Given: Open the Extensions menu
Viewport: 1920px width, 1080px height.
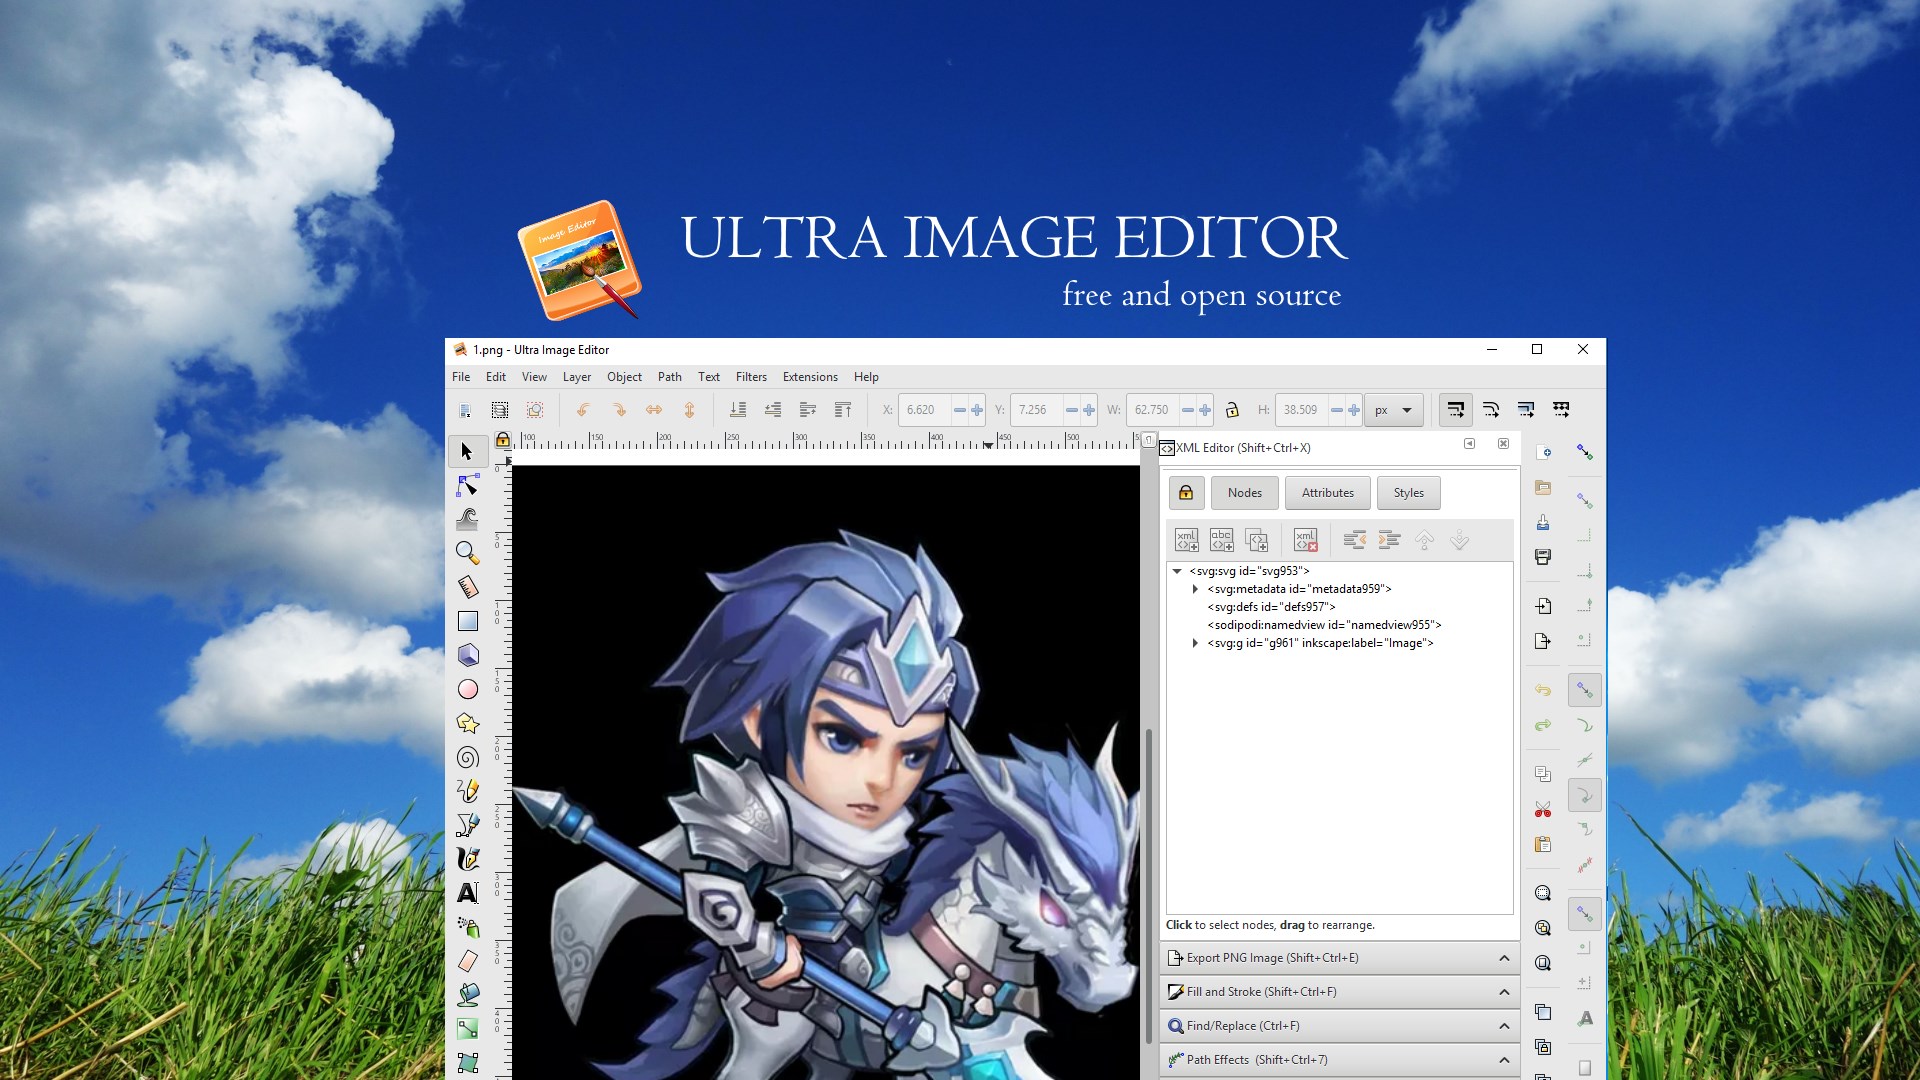Looking at the screenshot, I should click(810, 377).
